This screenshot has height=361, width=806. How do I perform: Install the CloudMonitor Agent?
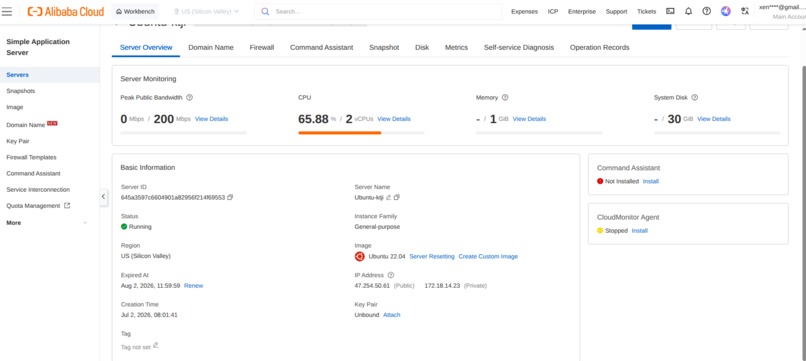(640, 231)
